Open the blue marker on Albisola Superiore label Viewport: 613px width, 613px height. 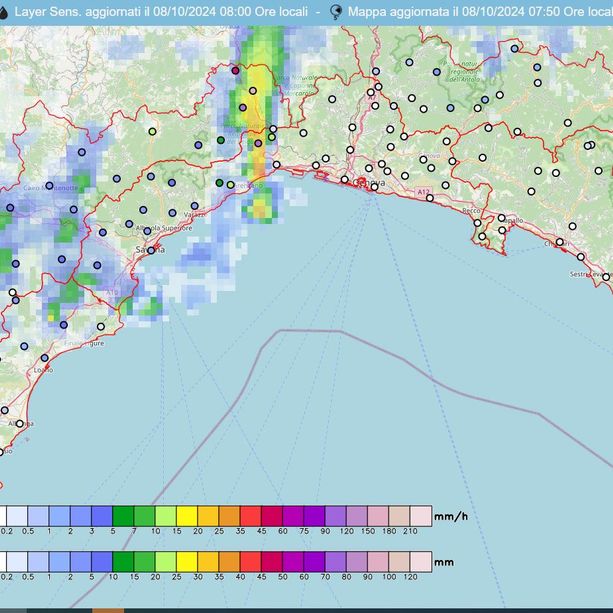tap(147, 231)
